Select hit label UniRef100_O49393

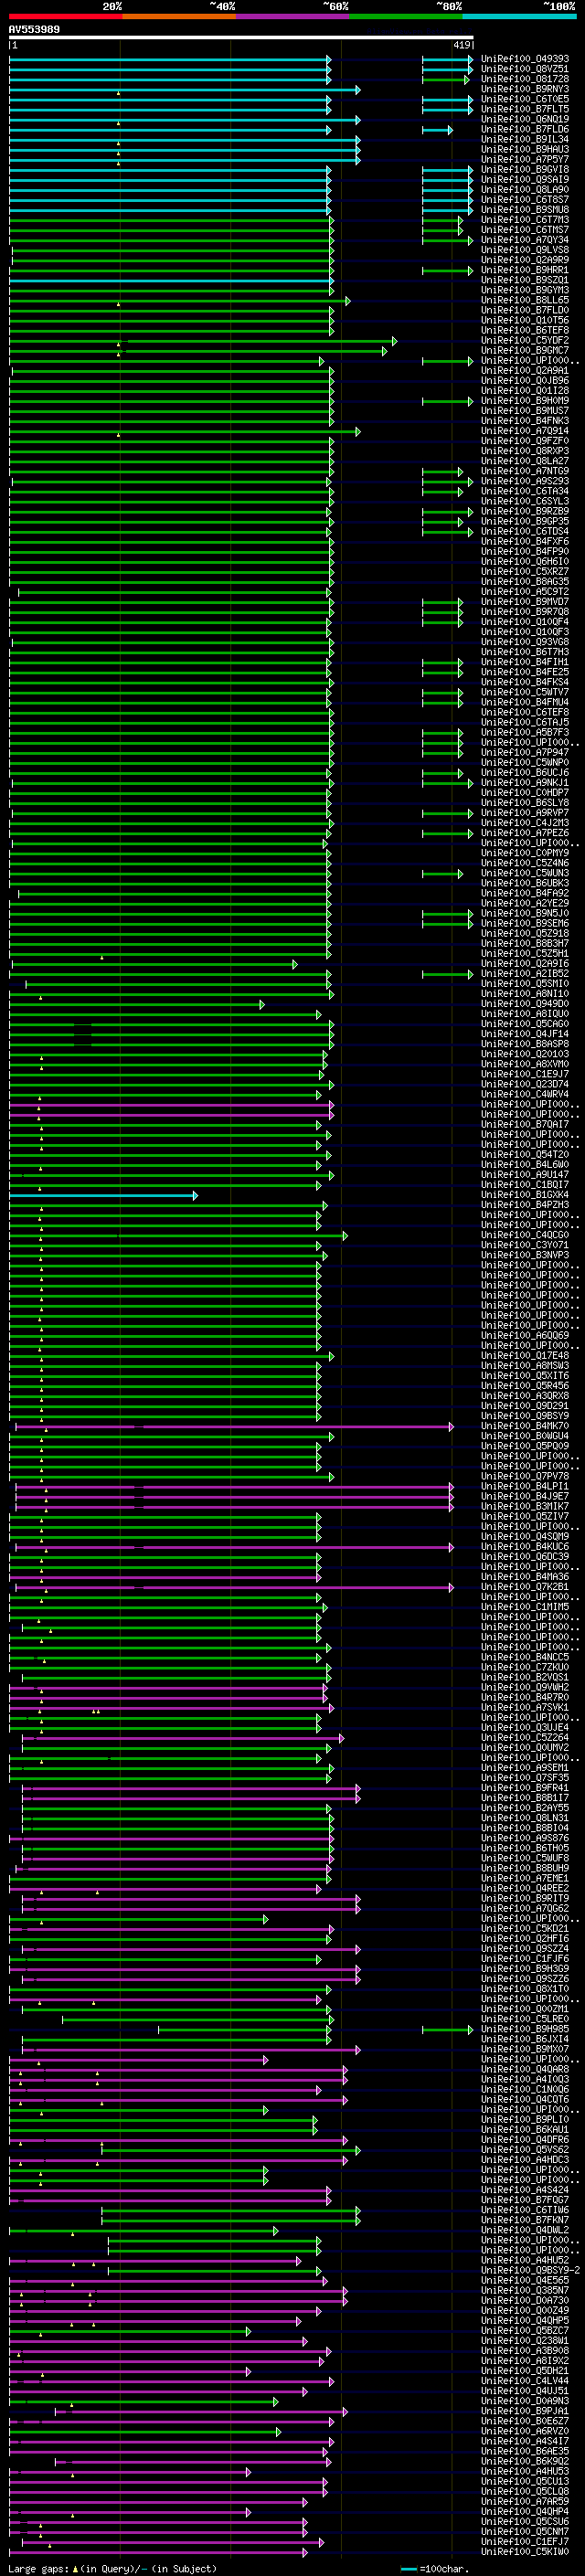click(525, 59)
